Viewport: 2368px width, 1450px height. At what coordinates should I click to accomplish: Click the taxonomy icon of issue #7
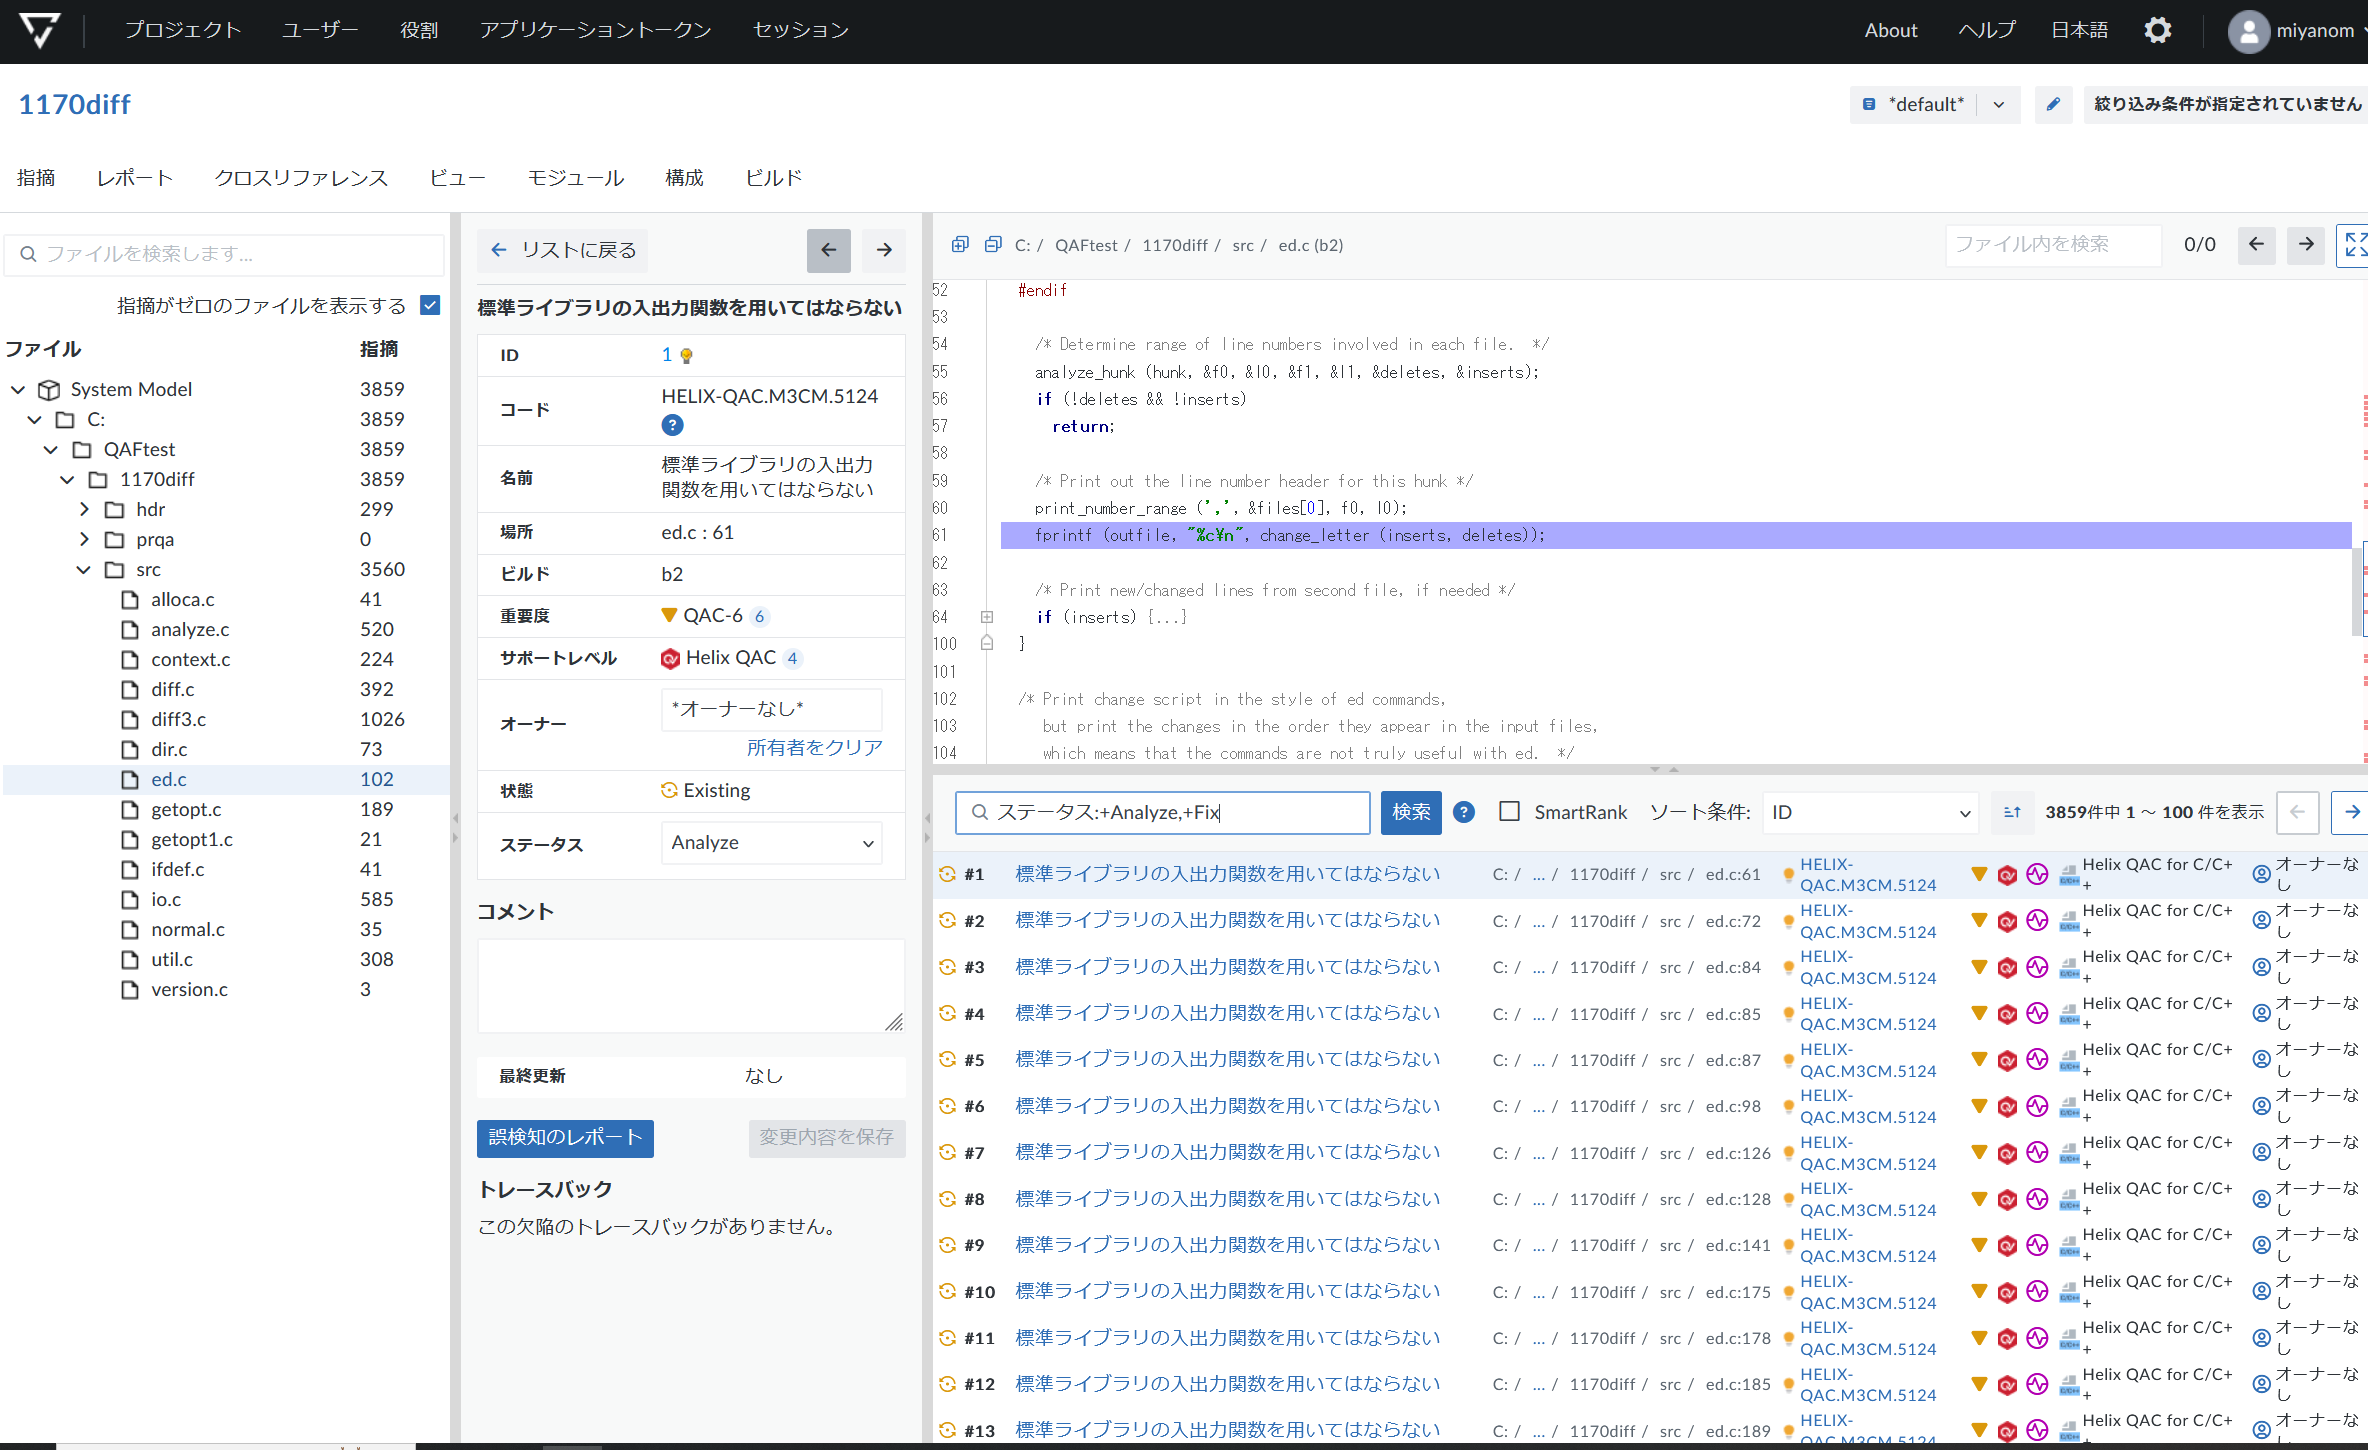point(2069,1153)
